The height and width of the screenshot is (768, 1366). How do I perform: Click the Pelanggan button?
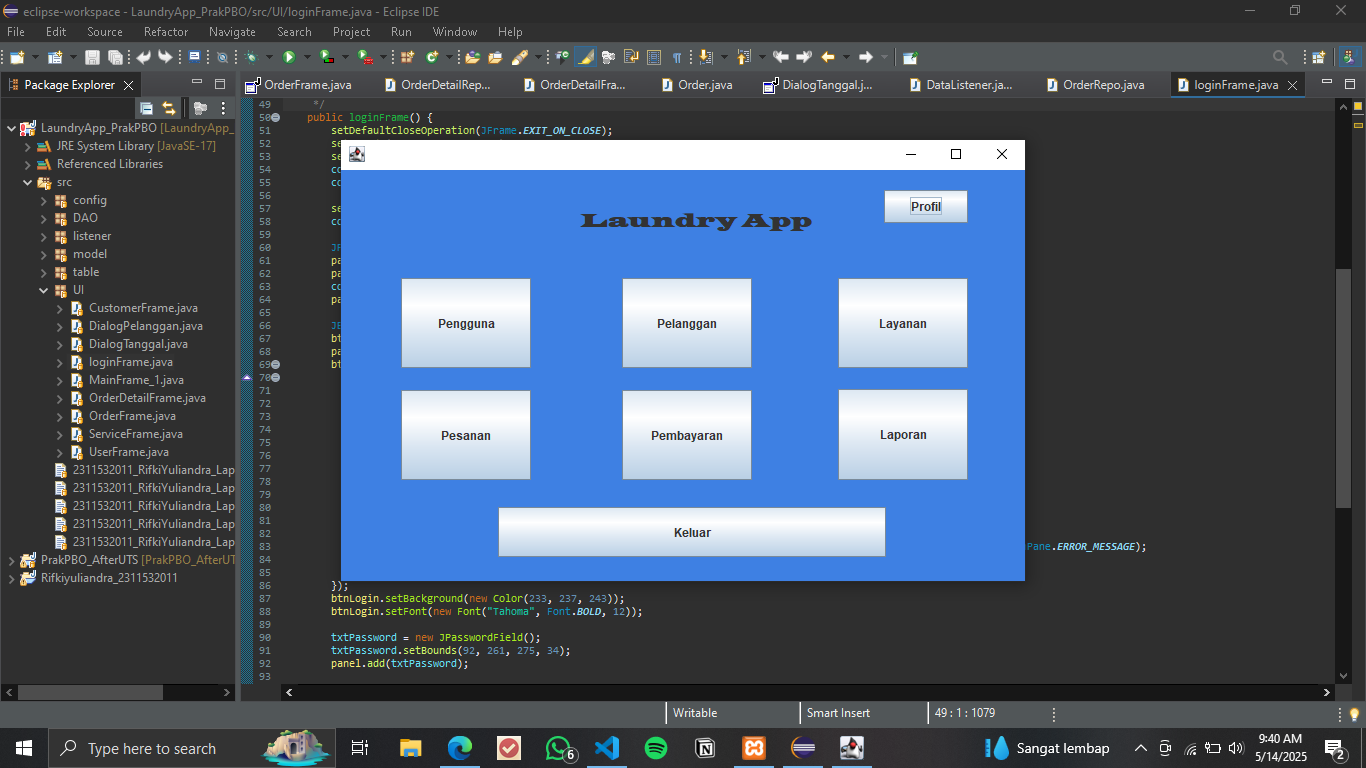point(686,323)
